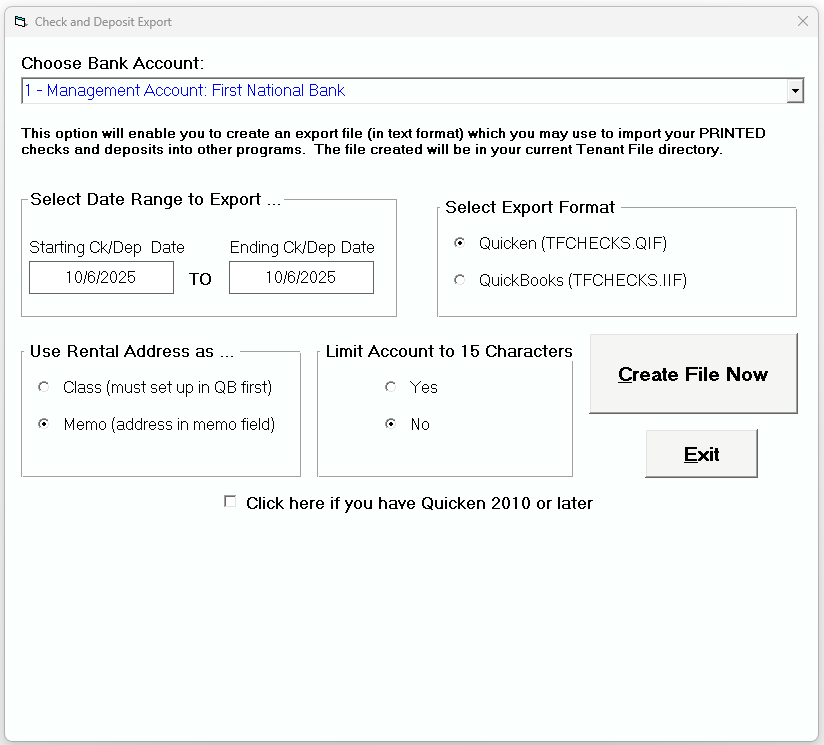This screenshot has height=745, width=824.
Task: Click the dropdown arrow beside Management Account
Action: click(795, 90)
